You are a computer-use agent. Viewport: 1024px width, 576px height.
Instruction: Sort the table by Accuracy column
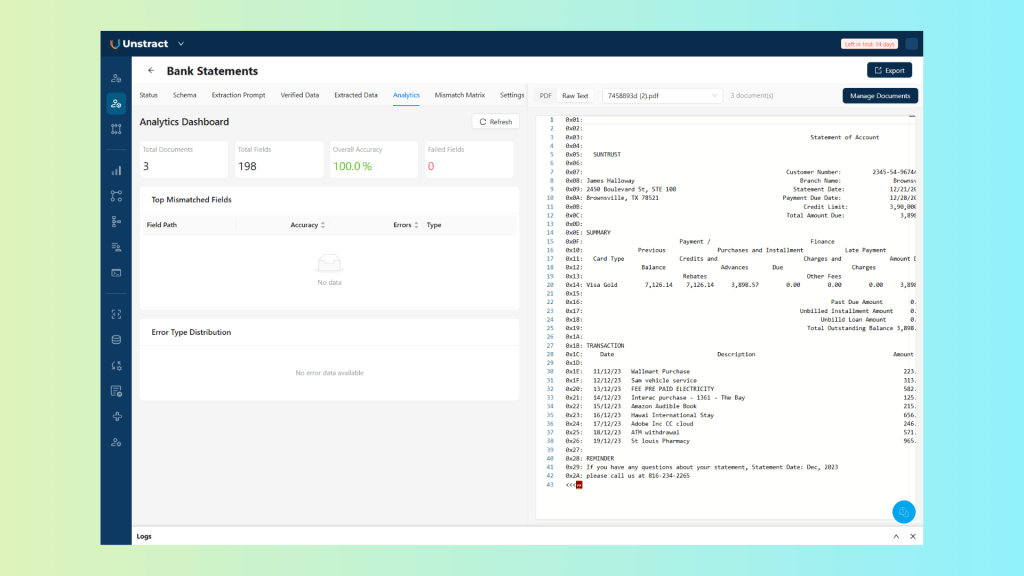tap(308, 225)
